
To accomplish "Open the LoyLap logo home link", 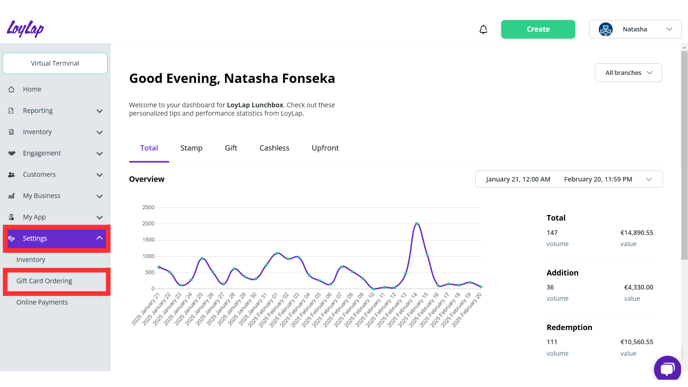I will (x=25, y=29).
